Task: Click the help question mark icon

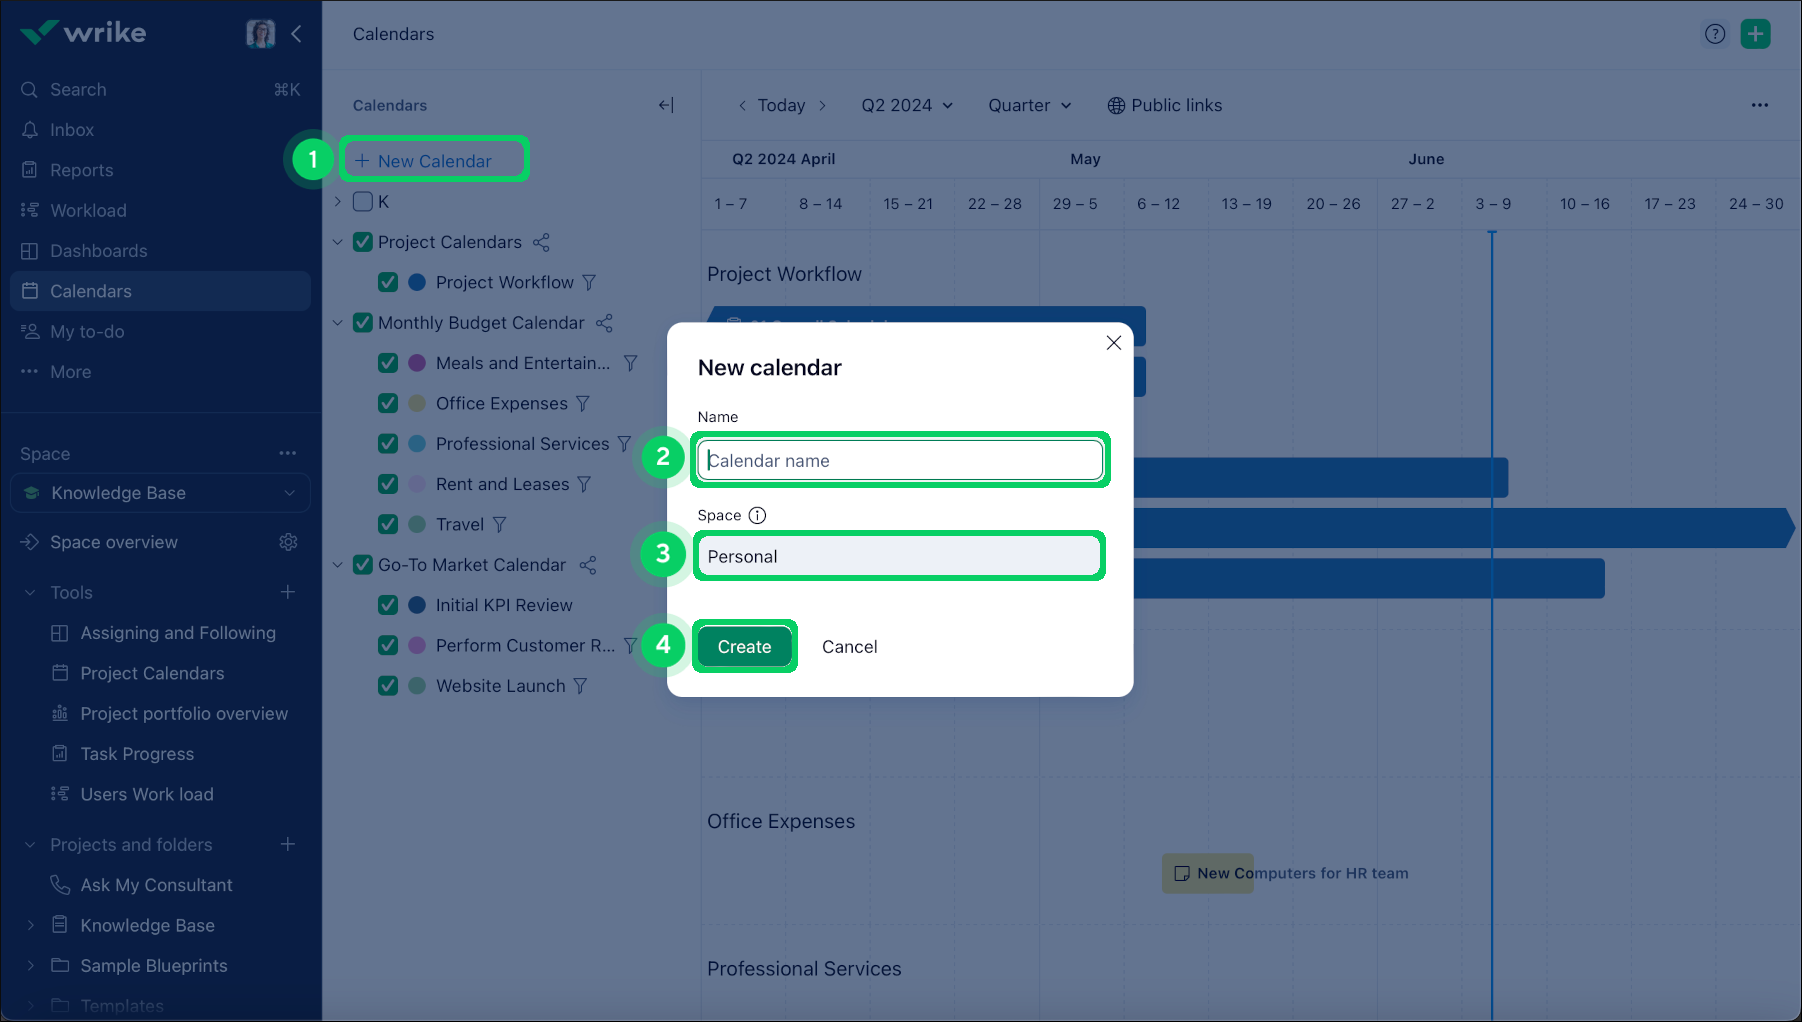Action: tap(1715, 34)
